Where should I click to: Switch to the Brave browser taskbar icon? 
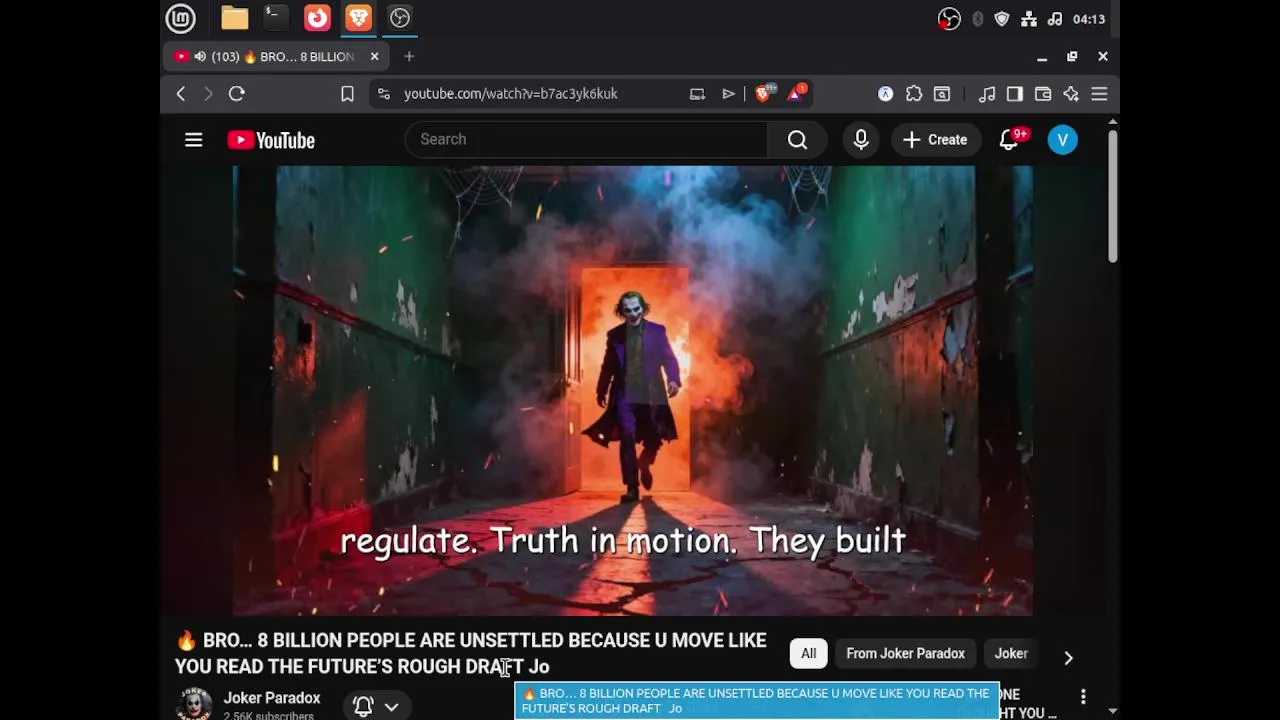pyautogui.click(x=358, y=18)
